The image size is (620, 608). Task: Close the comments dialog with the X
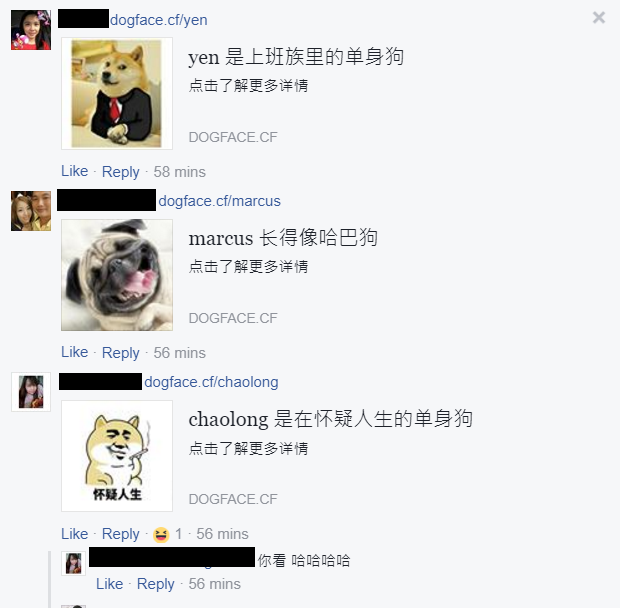(599, 17)
